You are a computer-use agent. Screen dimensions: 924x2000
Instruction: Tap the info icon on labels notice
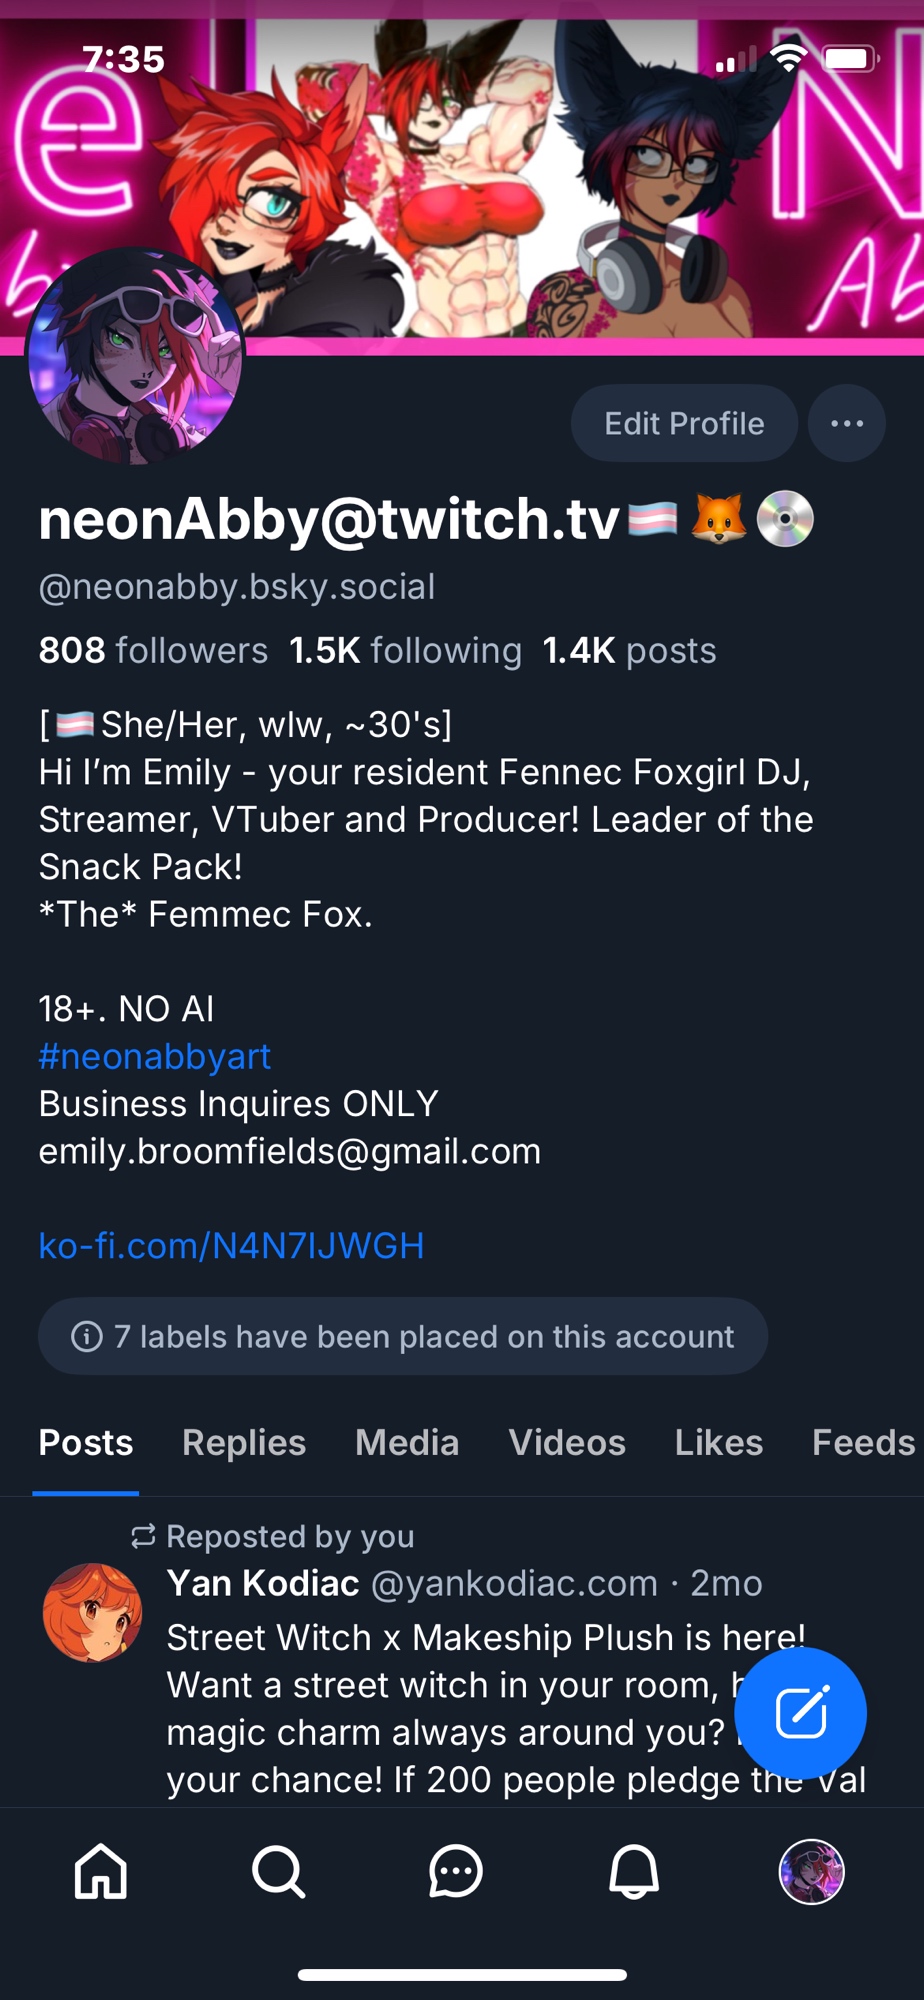(x=87, y=1336)
